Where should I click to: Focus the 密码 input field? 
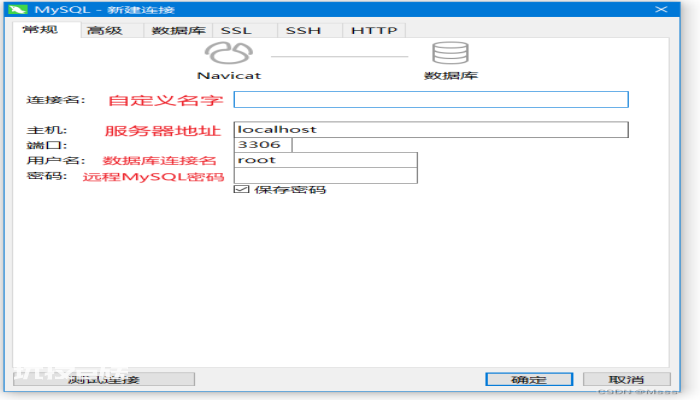coord(325,175)
